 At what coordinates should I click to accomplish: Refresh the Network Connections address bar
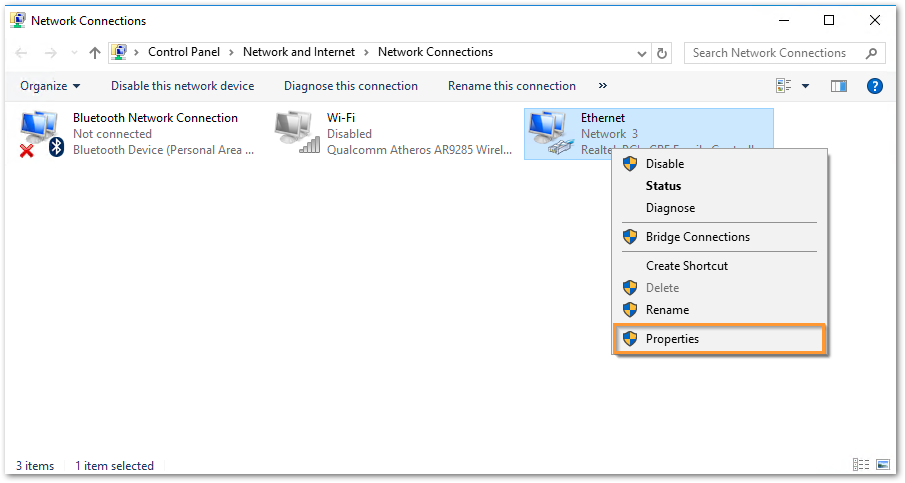[662, 53]
